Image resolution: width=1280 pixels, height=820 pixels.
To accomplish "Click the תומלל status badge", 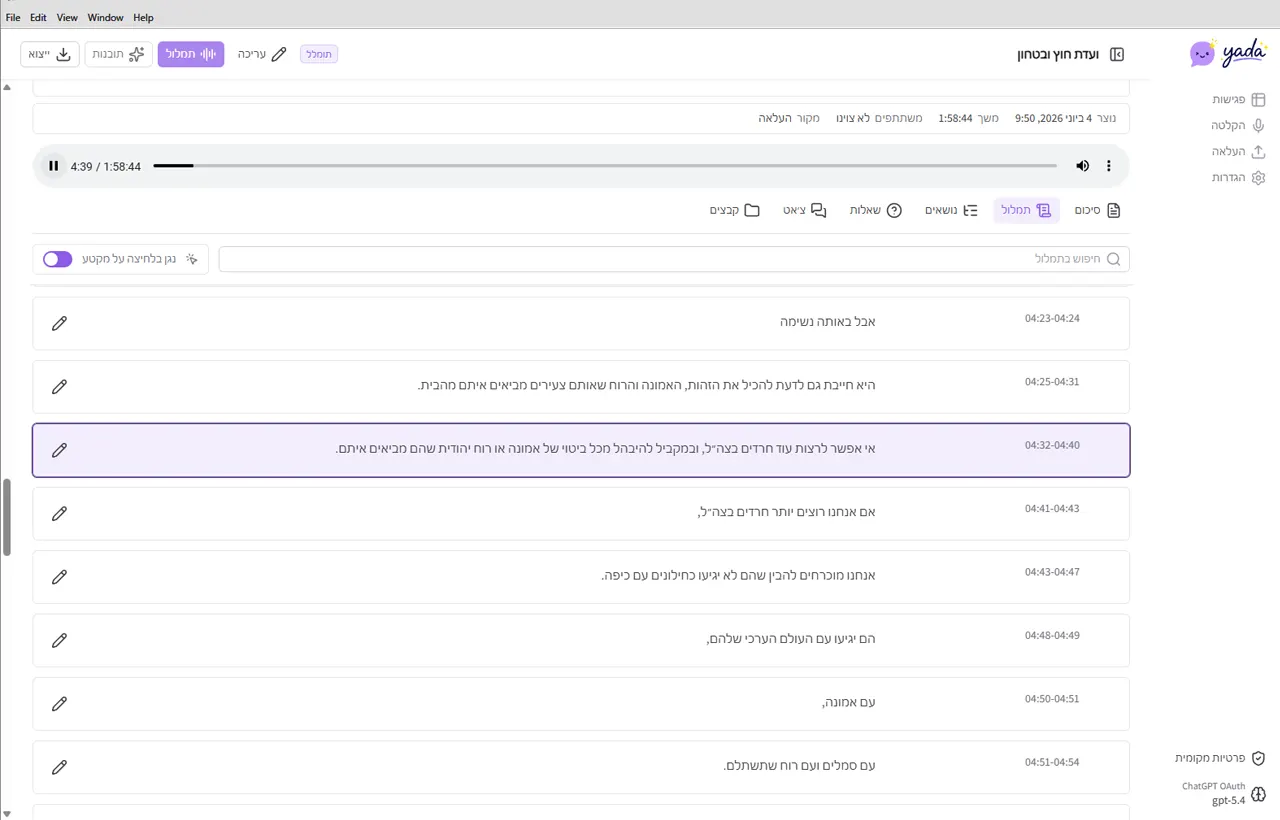I will coord(319,54).
